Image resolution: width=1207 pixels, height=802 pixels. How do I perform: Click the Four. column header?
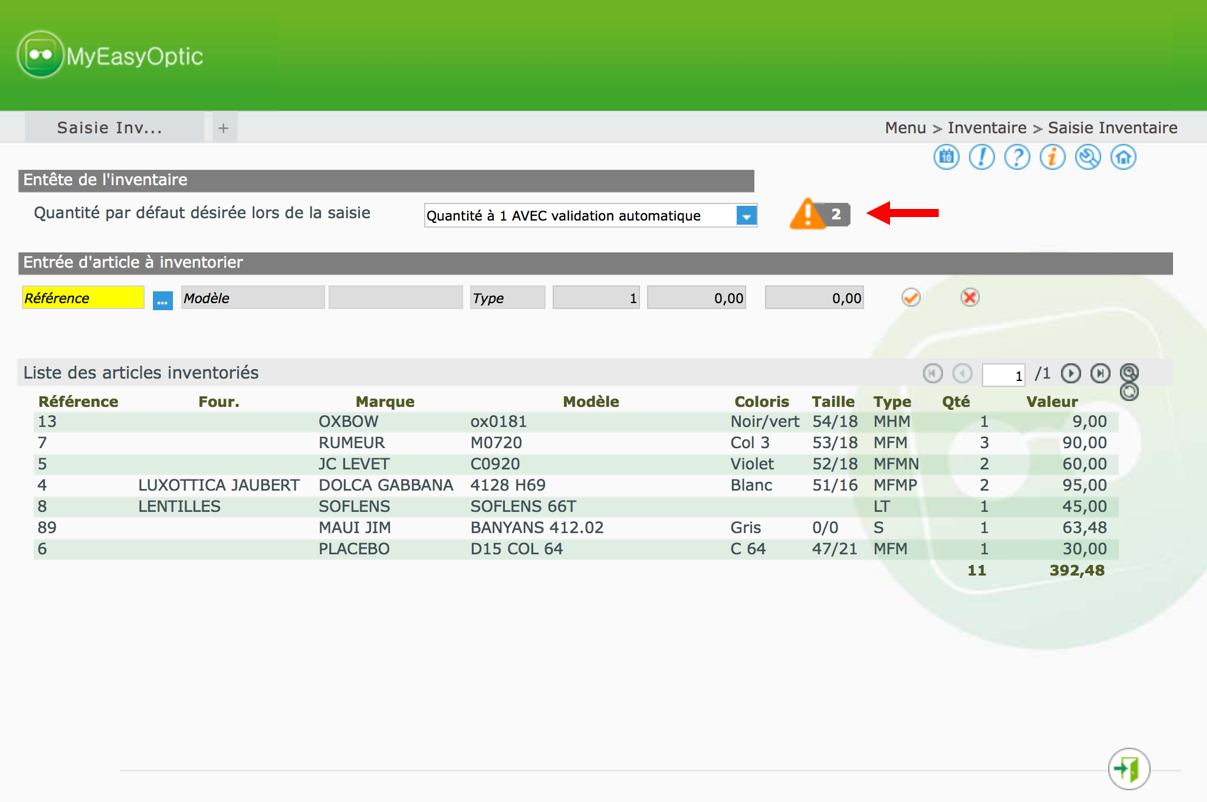pos(219,402)
